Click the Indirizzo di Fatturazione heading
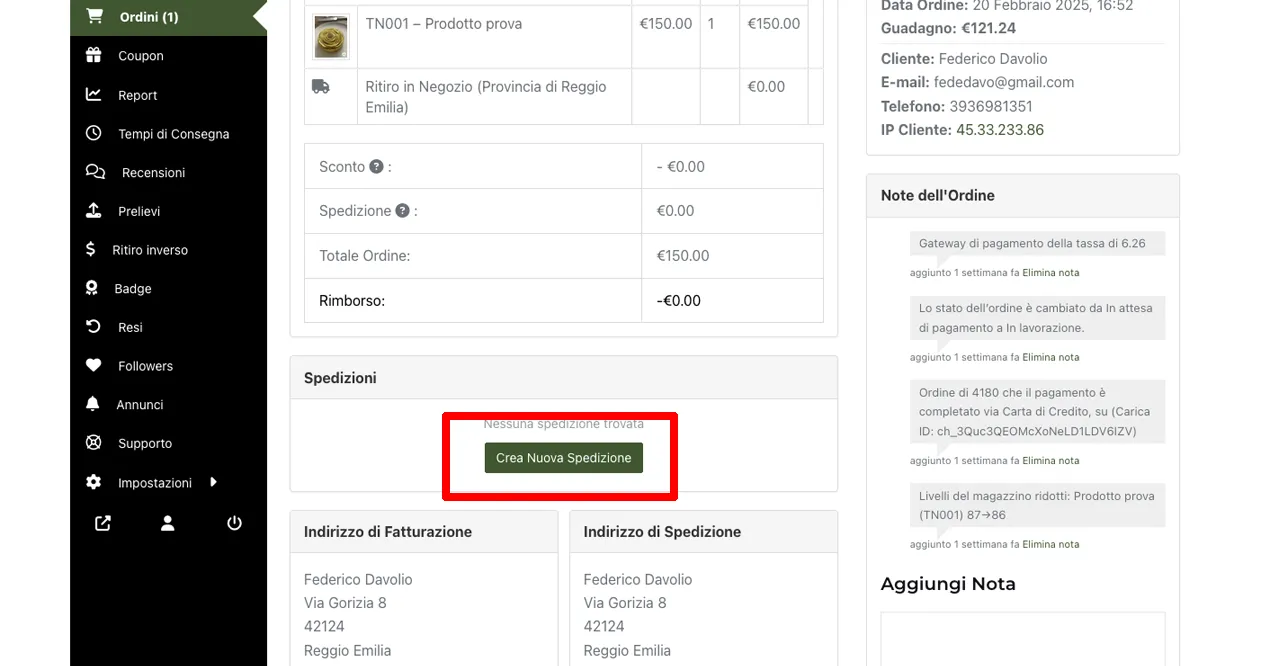 click(x=388, y=532)
